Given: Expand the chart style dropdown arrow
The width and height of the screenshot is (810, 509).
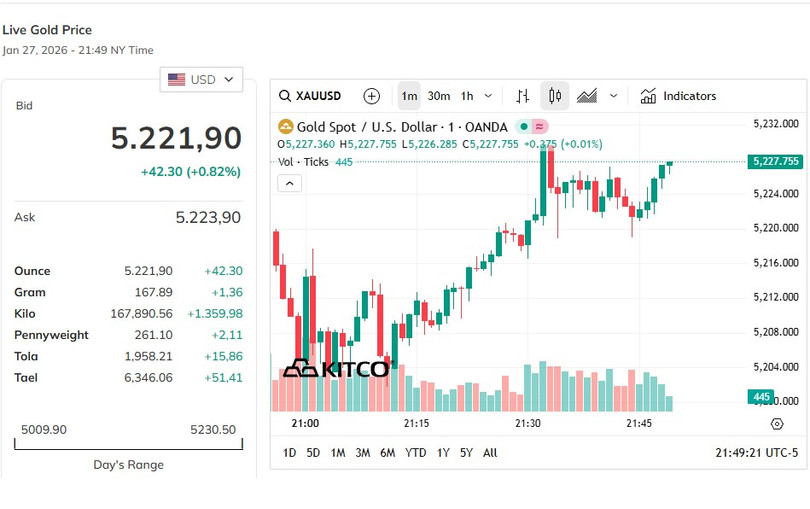Looking at the screenshot, I should click(613, 96).
